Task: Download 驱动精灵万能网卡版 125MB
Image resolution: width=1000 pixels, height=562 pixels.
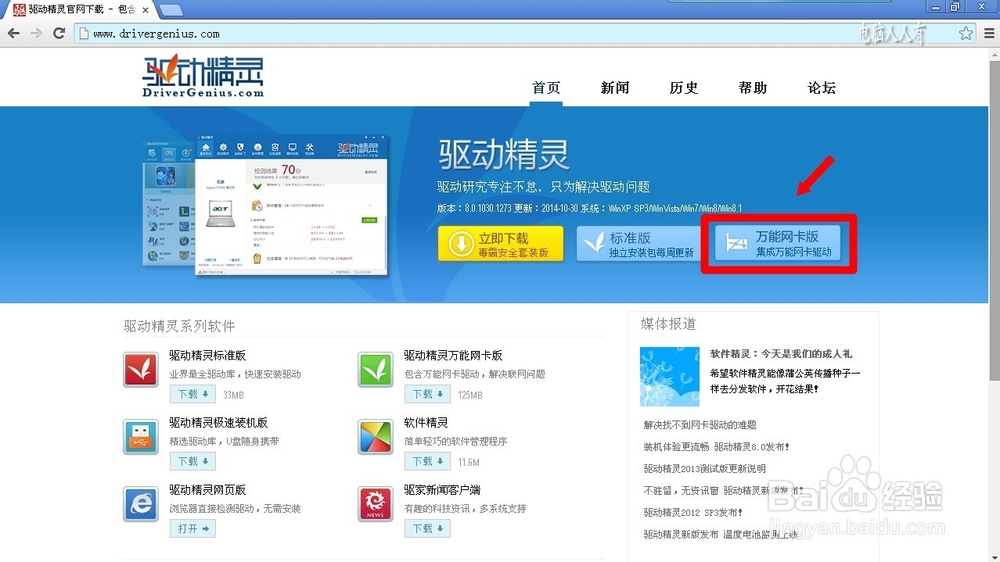Action: click(427, 394)
